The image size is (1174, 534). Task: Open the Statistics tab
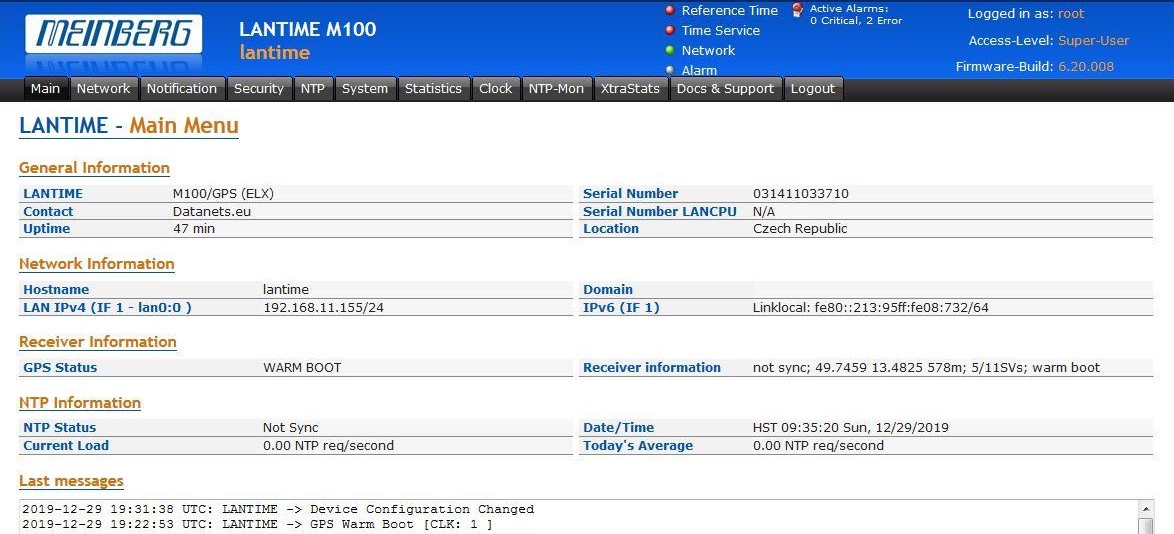point(434,88)
